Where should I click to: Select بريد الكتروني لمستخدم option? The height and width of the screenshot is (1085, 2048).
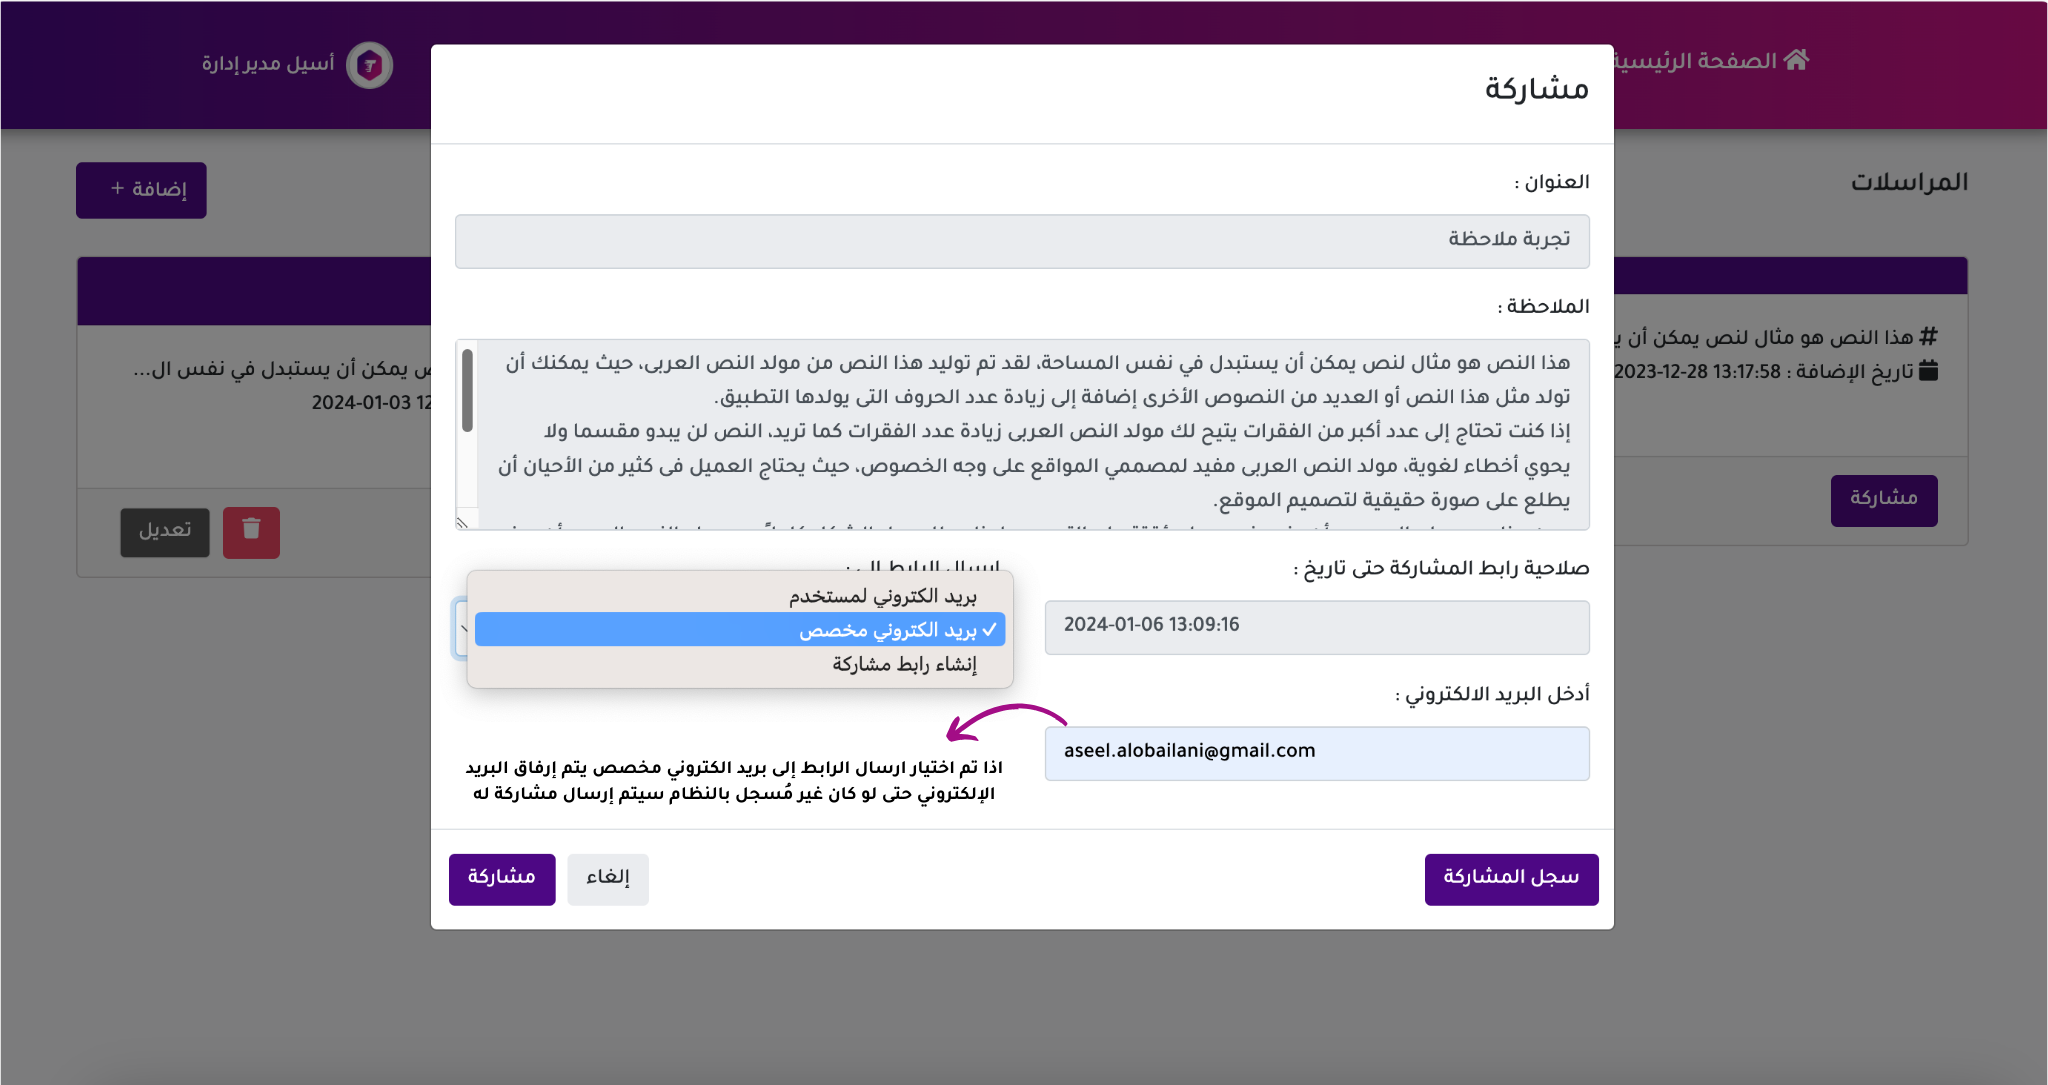pyautogui.click(x=881, y=596)
